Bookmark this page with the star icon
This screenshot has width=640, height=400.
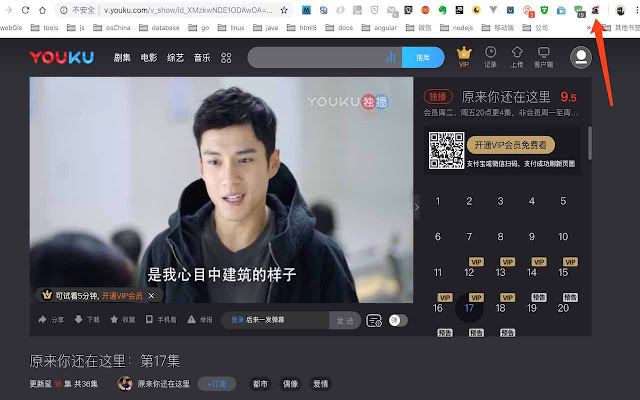[x=284, y=10]
